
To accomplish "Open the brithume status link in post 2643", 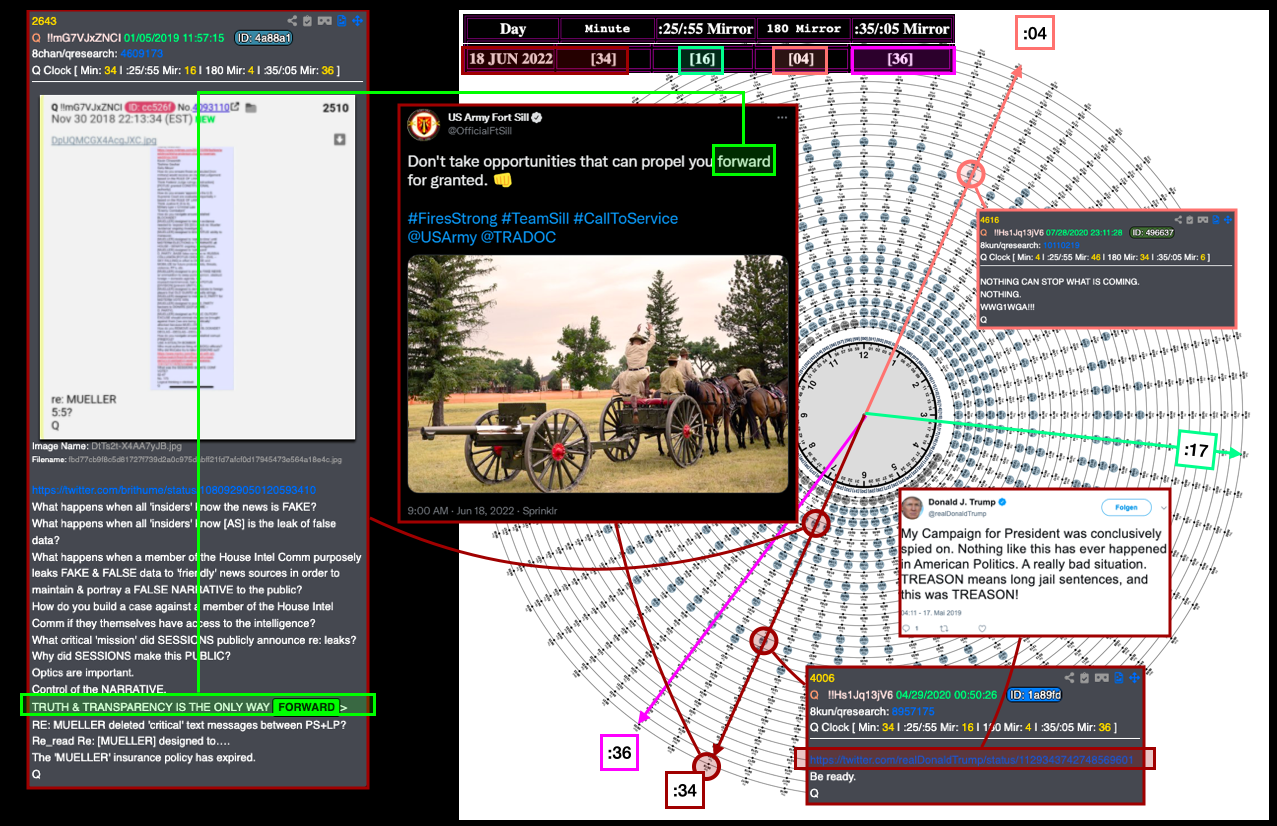I will [174, 490].
